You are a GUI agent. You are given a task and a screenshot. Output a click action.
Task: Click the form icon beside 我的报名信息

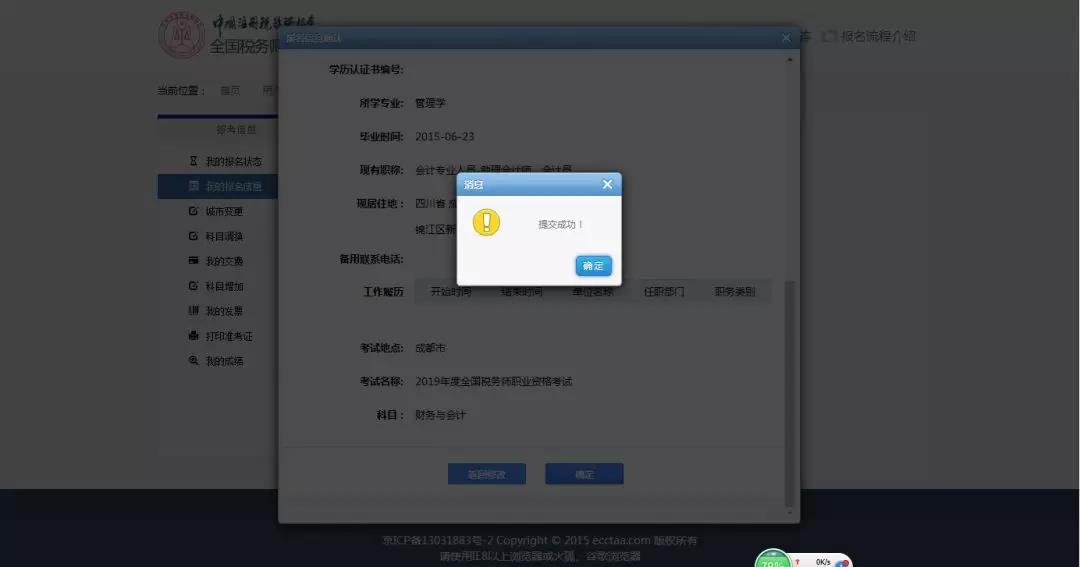(194, 186)
